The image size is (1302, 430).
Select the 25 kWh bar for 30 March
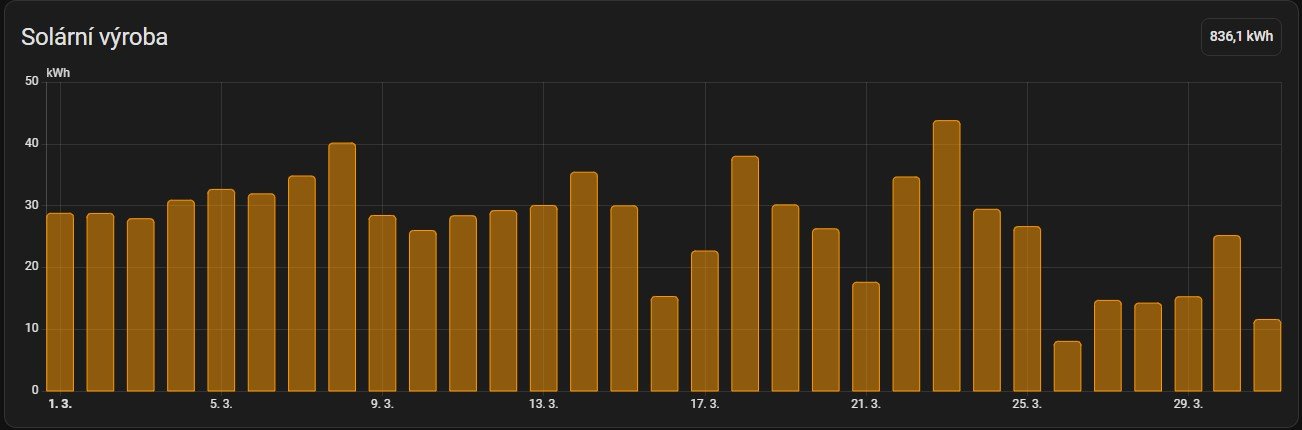[x=1228, y=313]
